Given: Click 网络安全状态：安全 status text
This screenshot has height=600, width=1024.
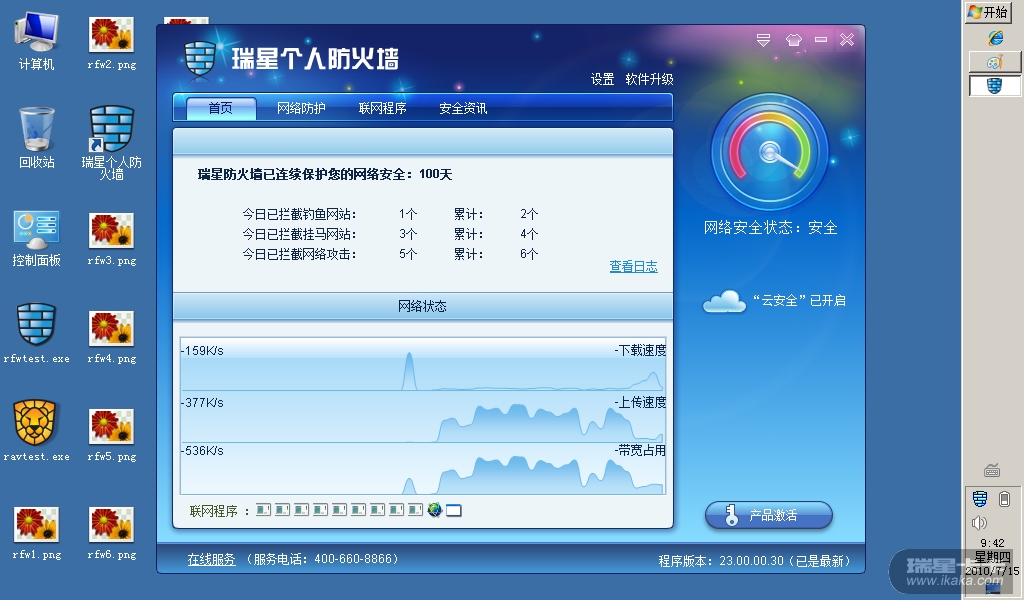Looking at the screenshot, I should tap(771, 228).
